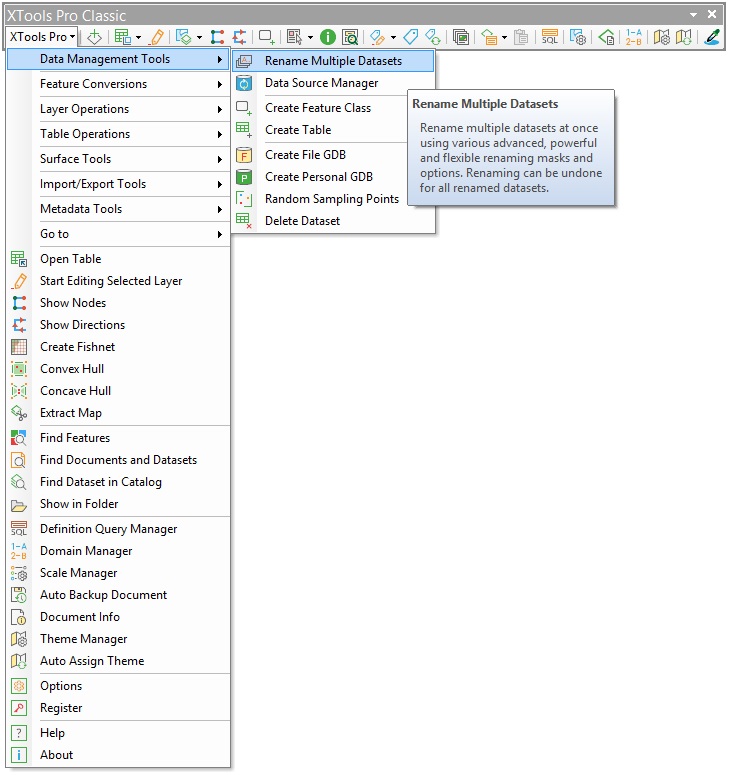This screenshot has width=729, height=775.
Task: Open XTools Pro Options
Action: pos(119,686)
